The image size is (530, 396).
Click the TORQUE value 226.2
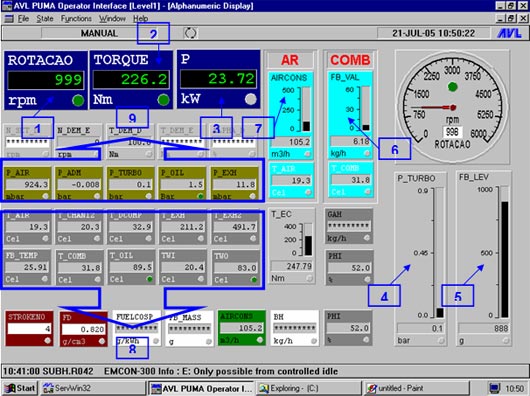click(x=131, y=79)
